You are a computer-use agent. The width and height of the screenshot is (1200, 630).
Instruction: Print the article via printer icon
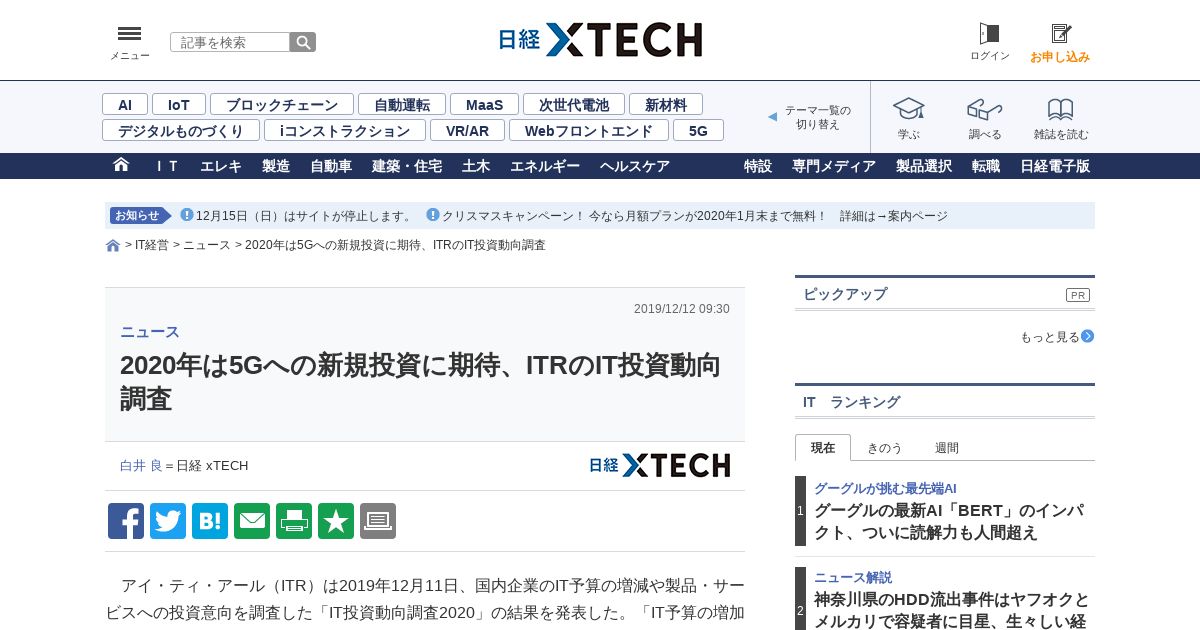(x=294, y=521)
